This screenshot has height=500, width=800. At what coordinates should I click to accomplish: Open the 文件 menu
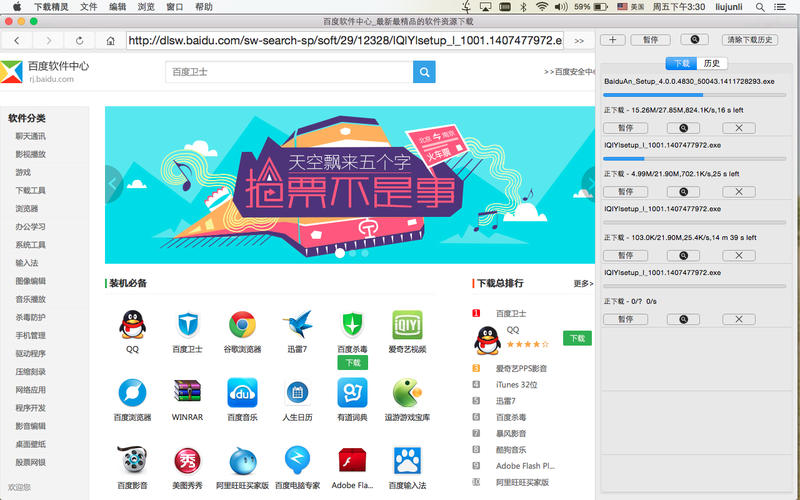(89, 7)
